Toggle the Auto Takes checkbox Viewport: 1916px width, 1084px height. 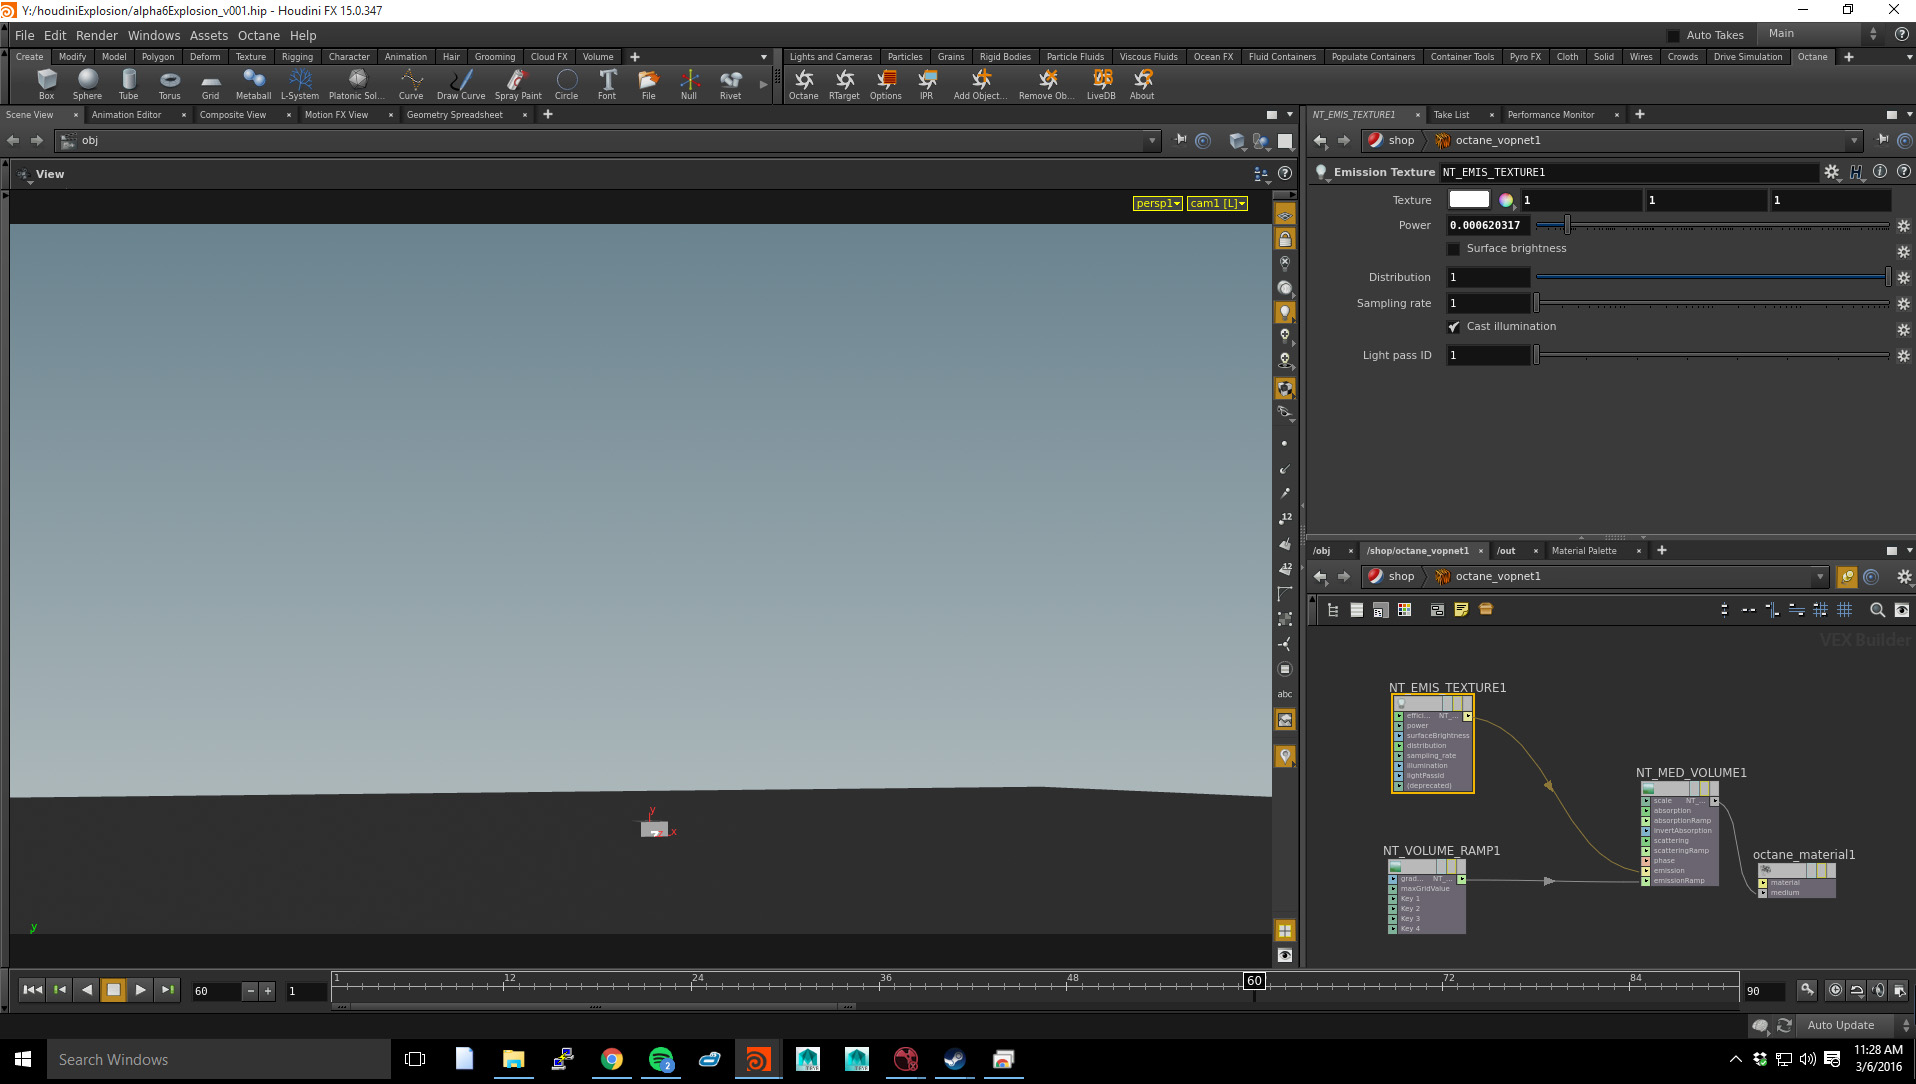pyautogui.click(x=1673, y=35)
